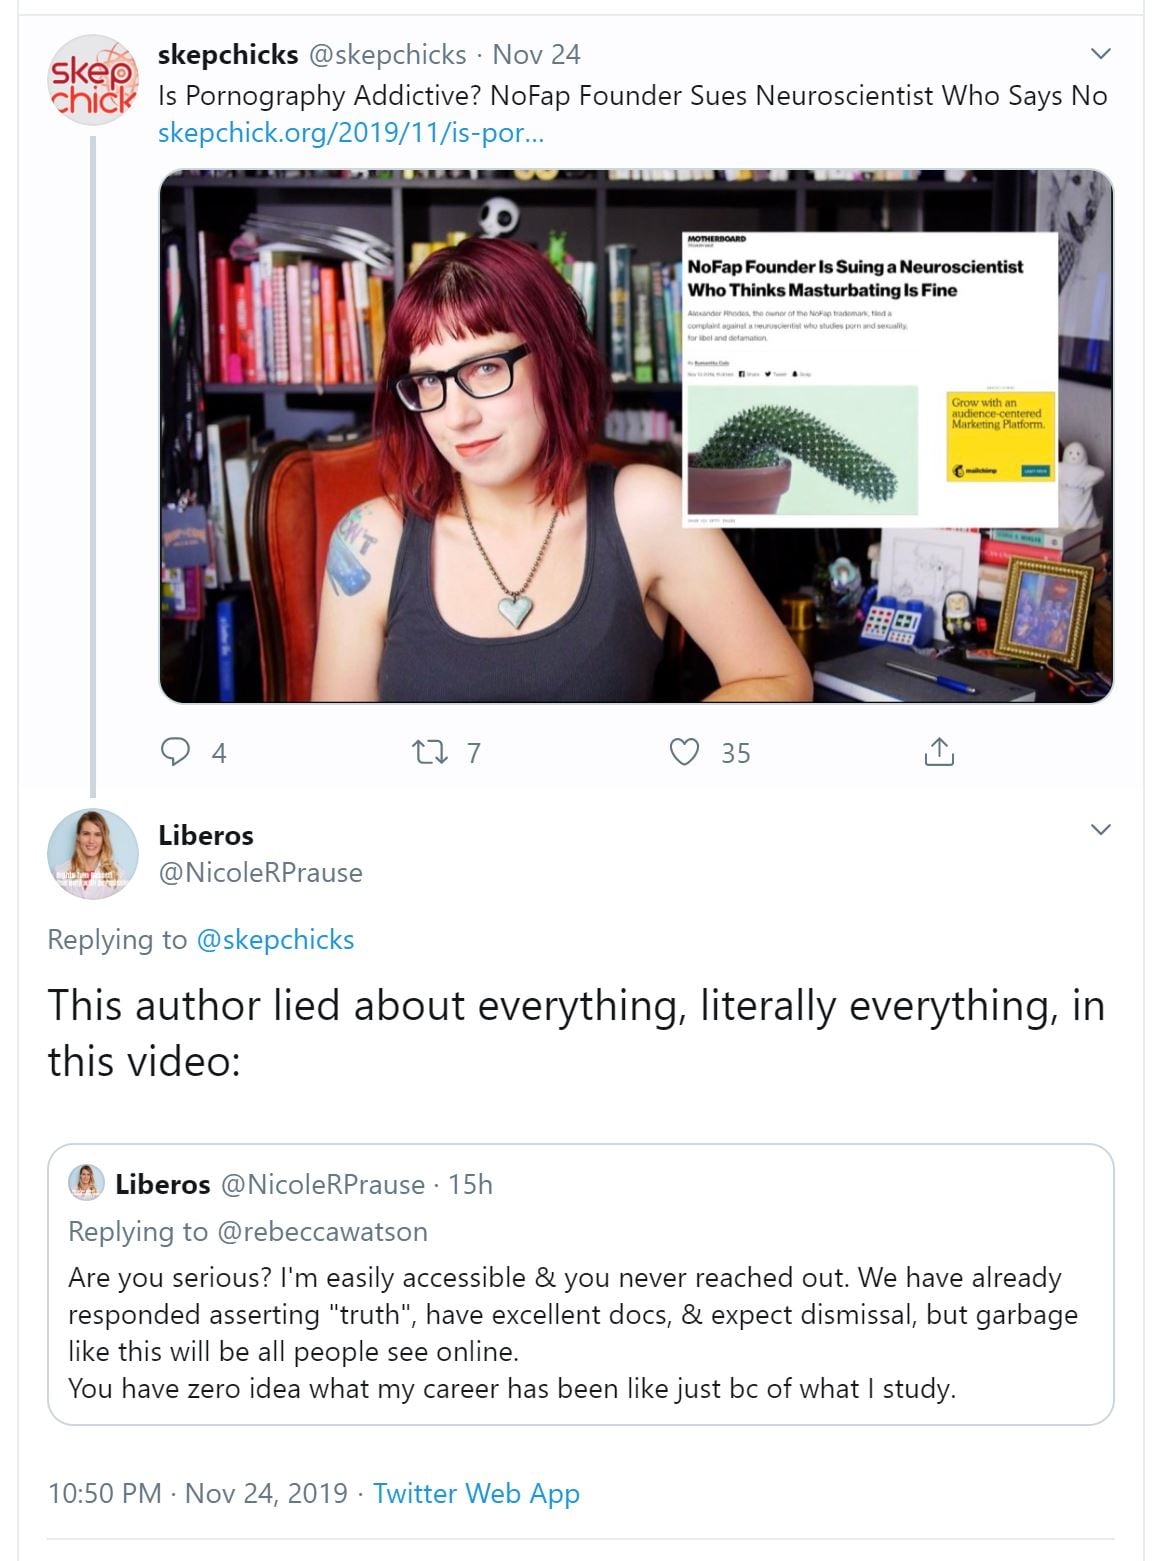The image size is (1173, 1561).
Task: Click the Liberos display name
Action: pyautogui.click(x=206, y=835)
